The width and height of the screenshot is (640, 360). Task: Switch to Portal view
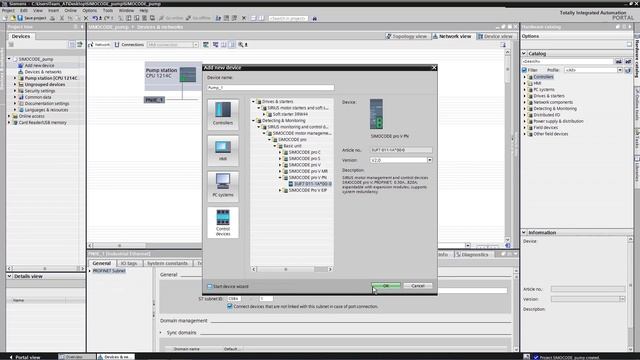(25, 357)
